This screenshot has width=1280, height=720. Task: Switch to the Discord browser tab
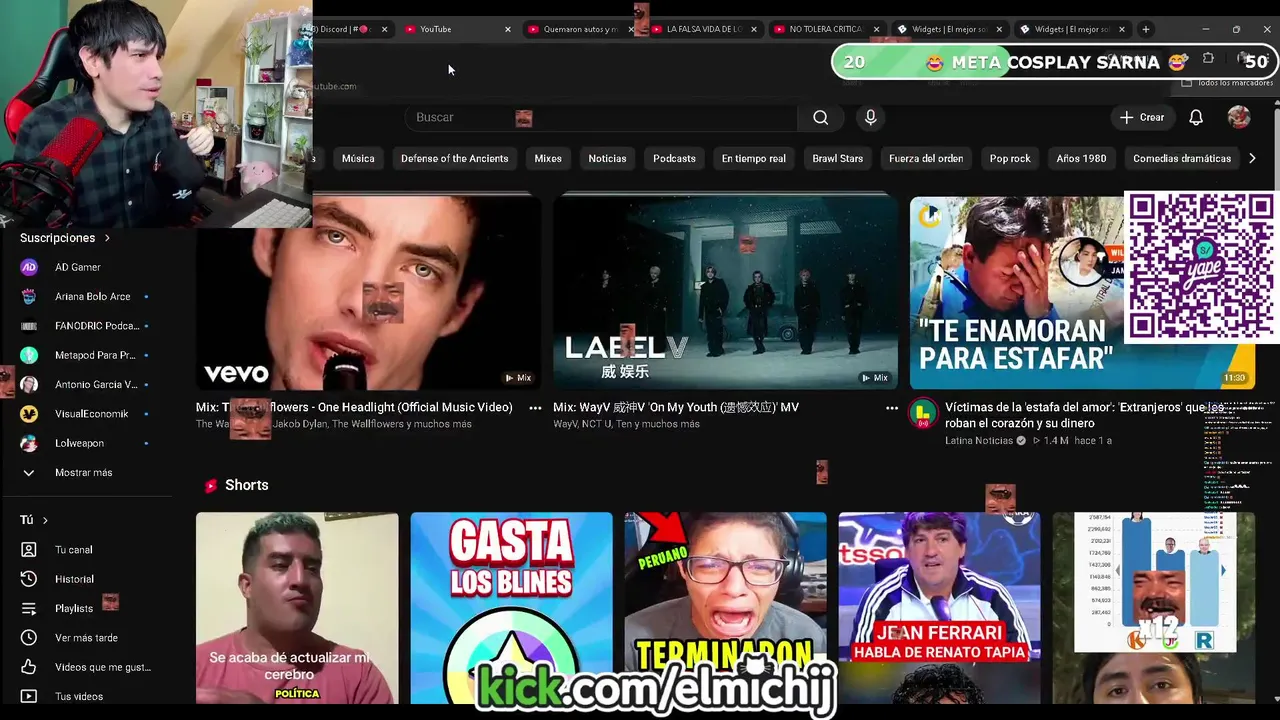tap(349, 29)
